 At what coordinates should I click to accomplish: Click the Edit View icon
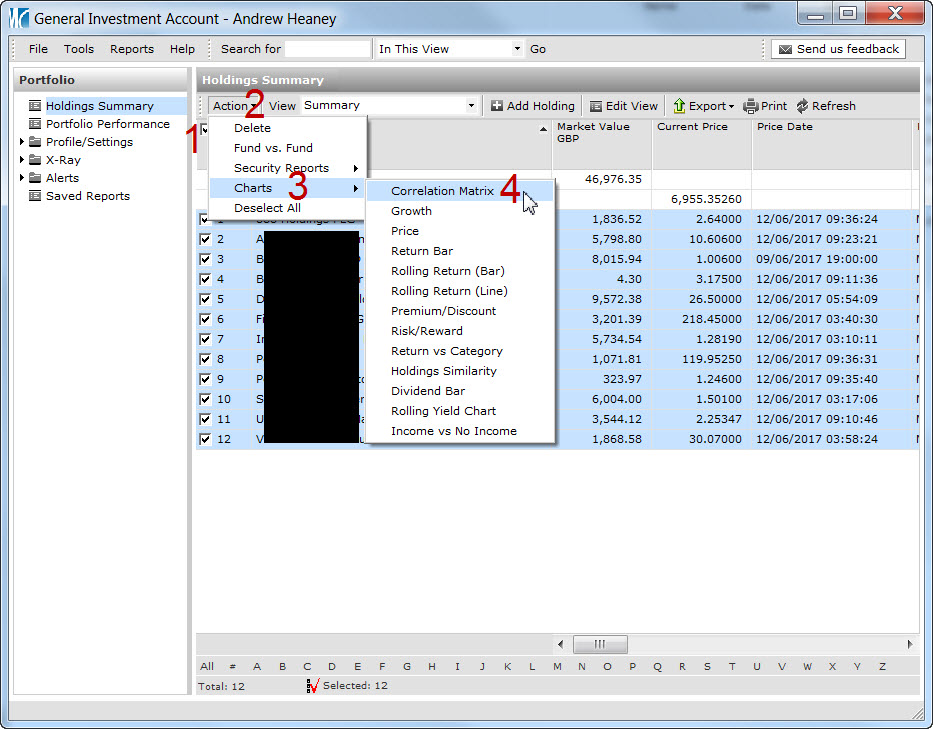coord(596,106)
